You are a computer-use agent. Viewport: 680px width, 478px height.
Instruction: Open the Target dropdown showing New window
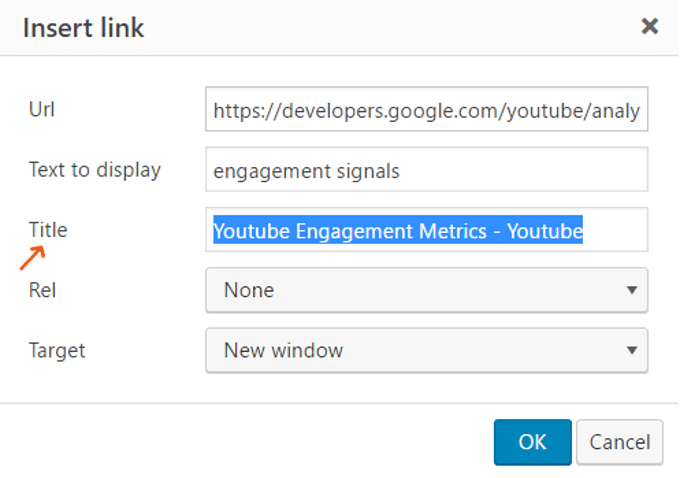pyautogui.click(x=427, y=350)
